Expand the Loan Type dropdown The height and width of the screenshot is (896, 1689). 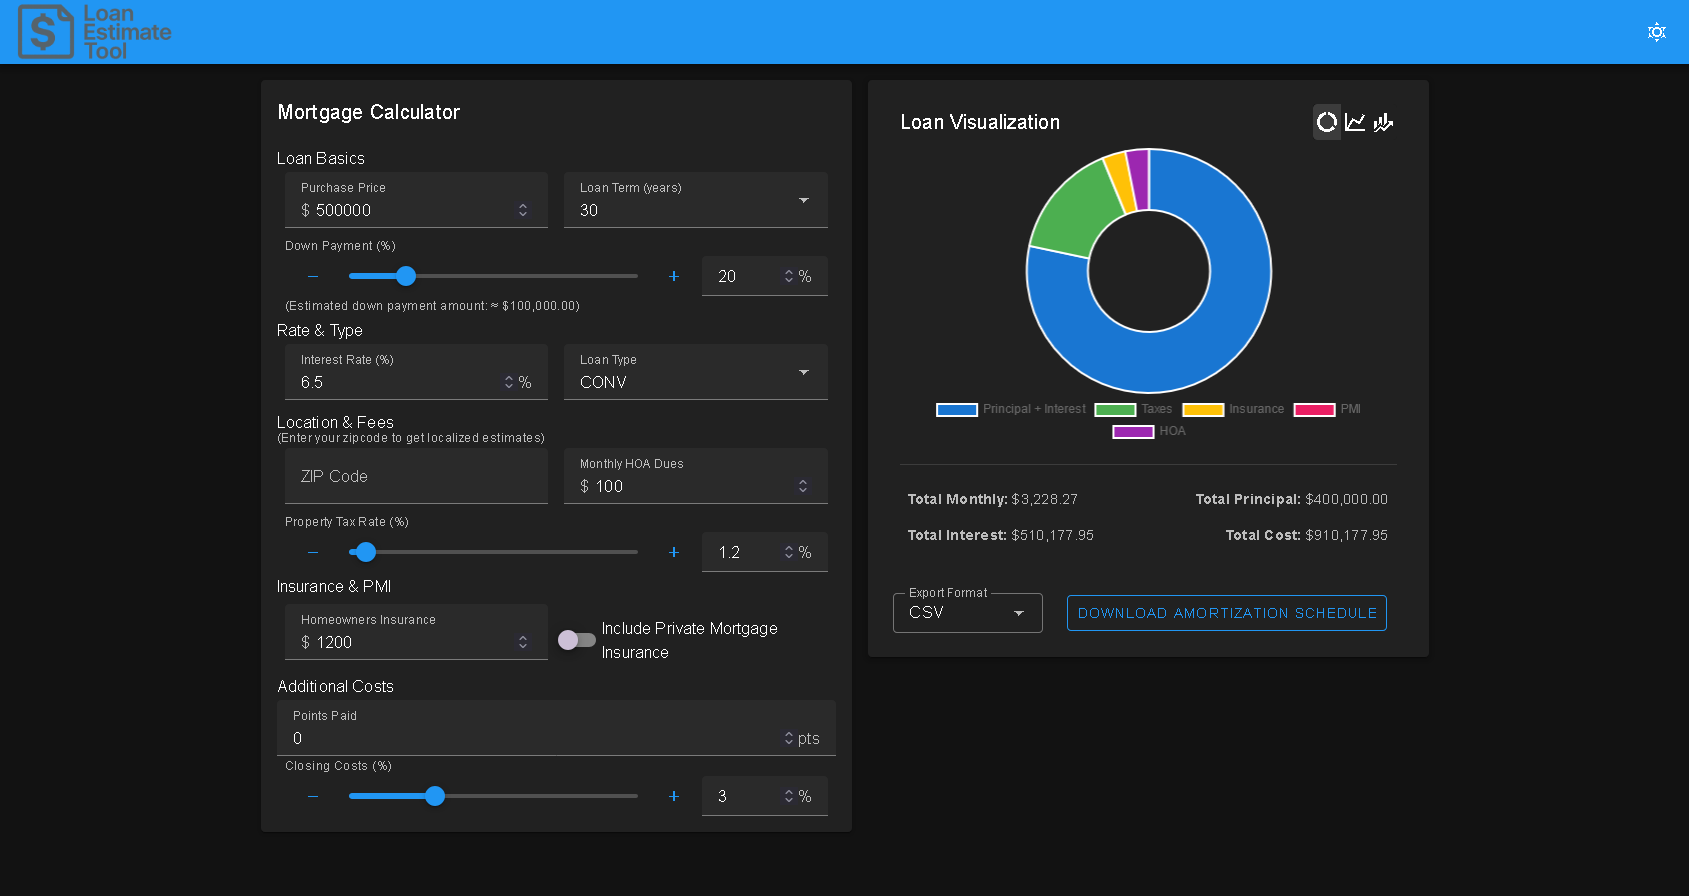point(695,373)
